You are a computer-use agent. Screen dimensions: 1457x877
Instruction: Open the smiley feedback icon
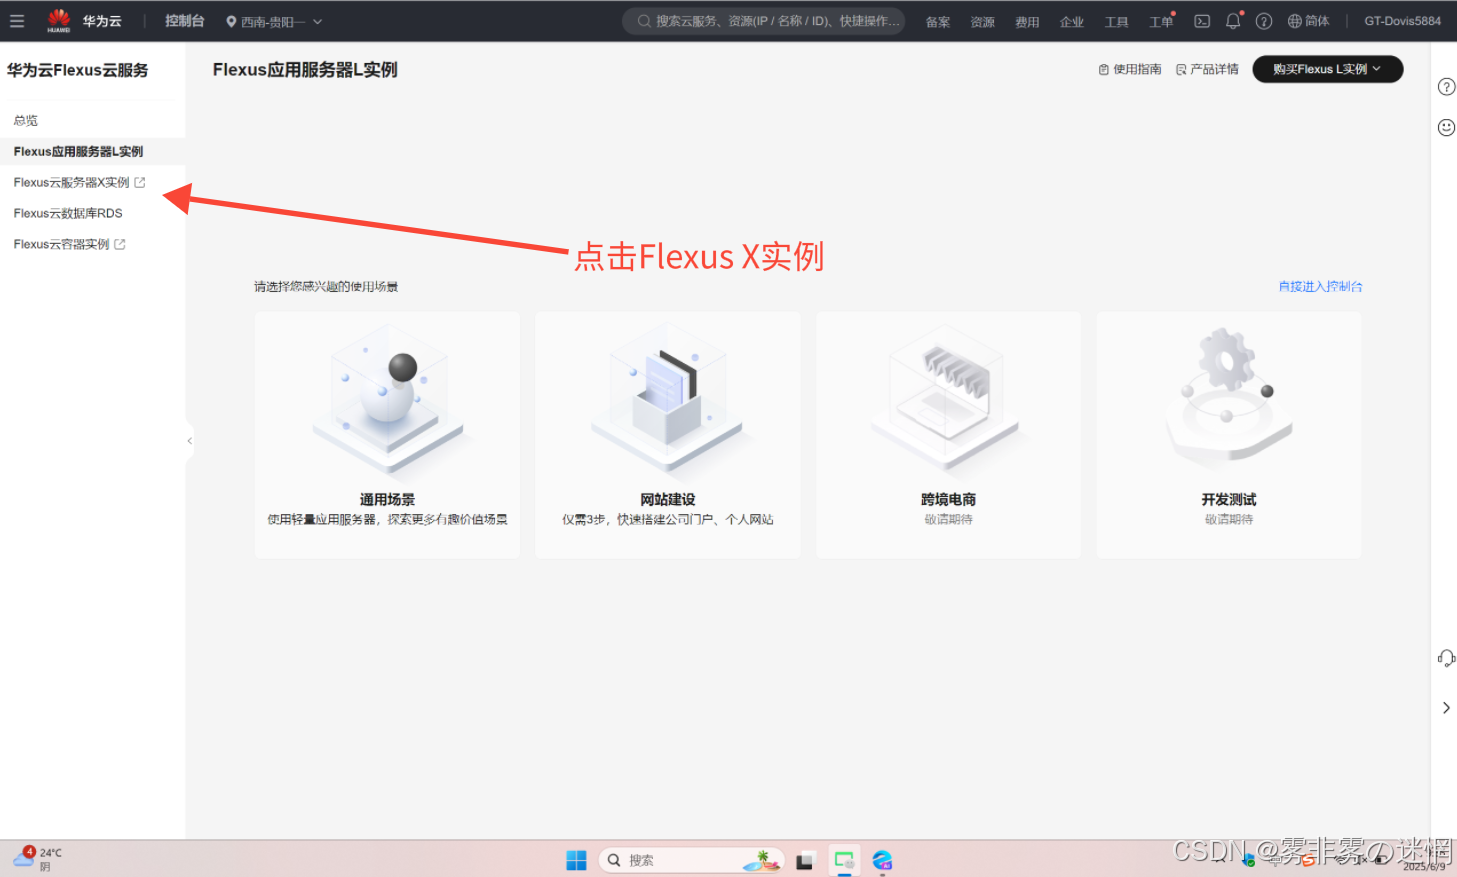click(x=1446, y=127)
